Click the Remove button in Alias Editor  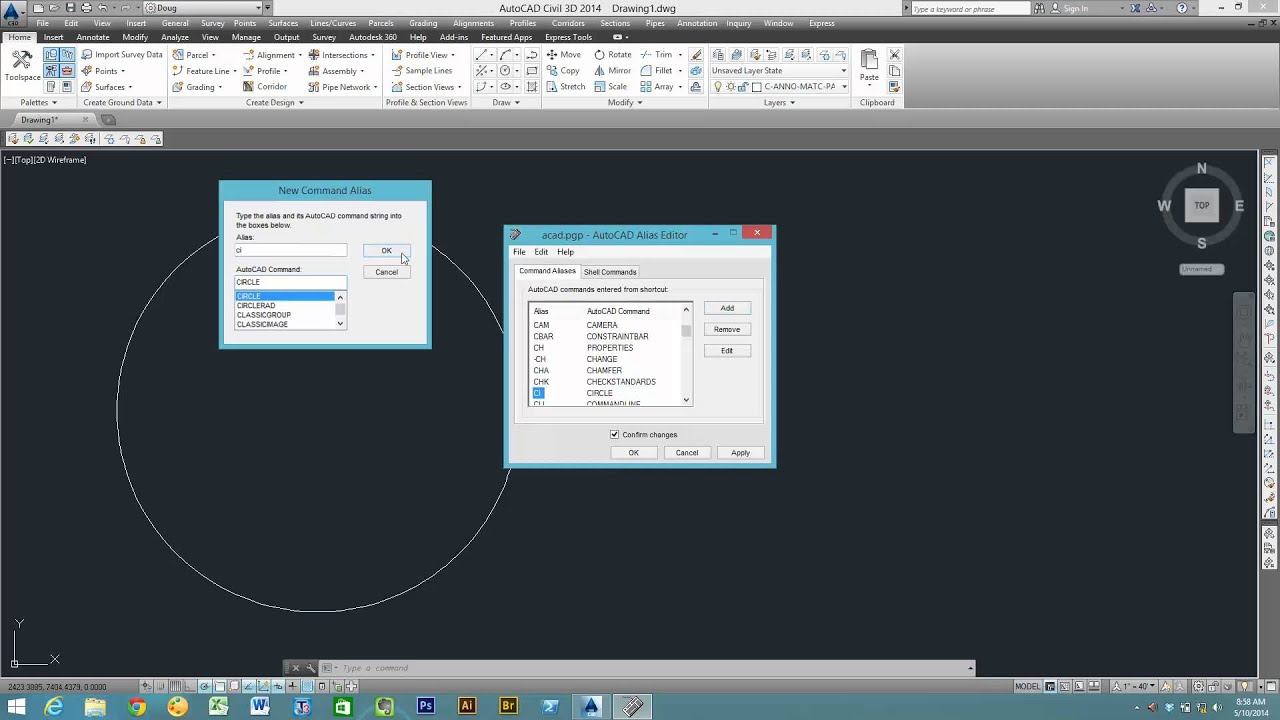coord(727,329)
